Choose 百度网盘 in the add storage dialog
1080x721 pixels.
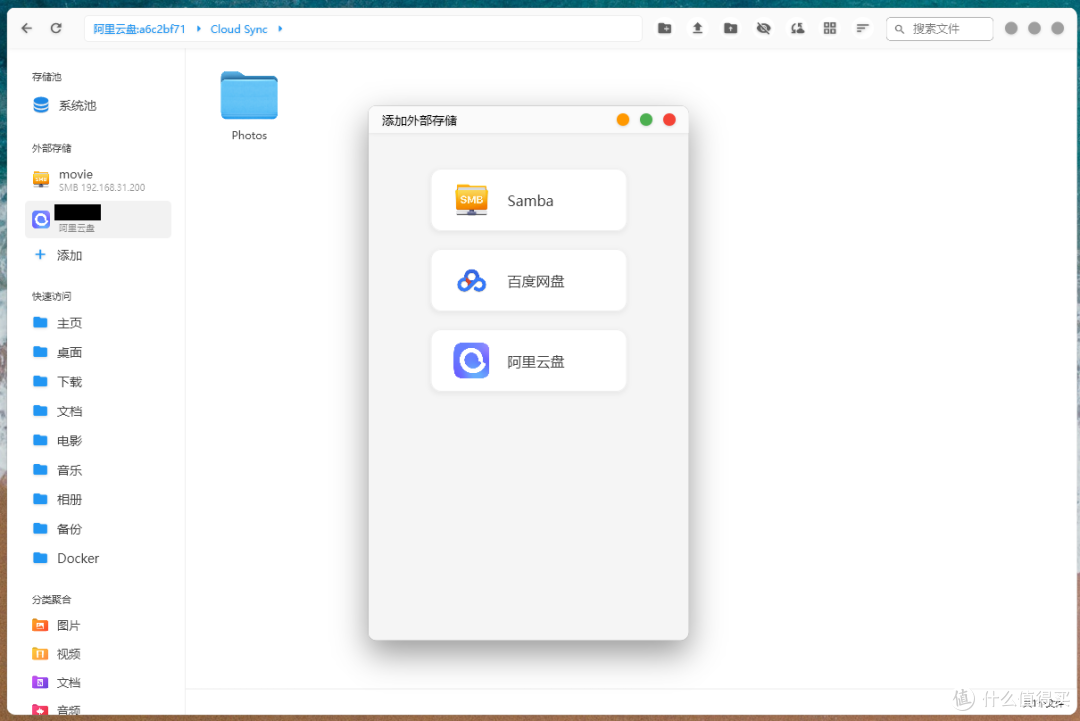tap(528, 281)
